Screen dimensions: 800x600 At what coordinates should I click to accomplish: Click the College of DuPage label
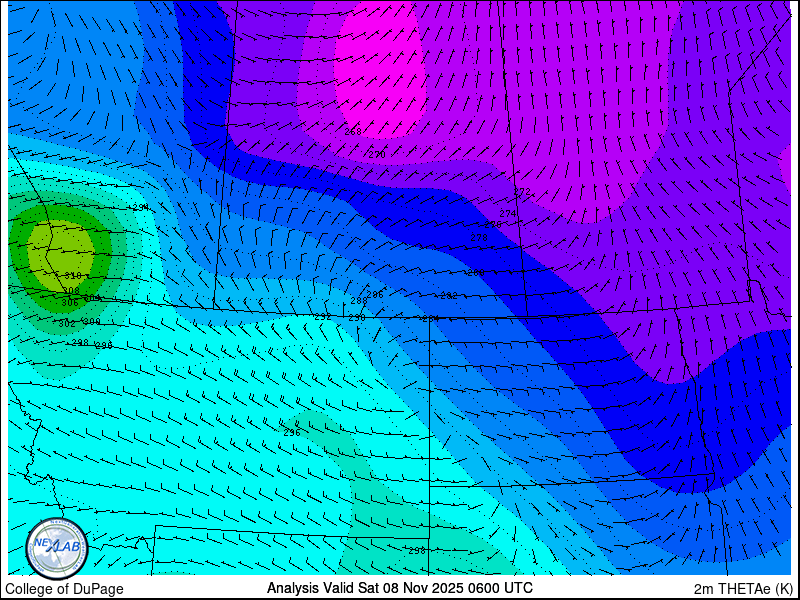pos(64,589)
